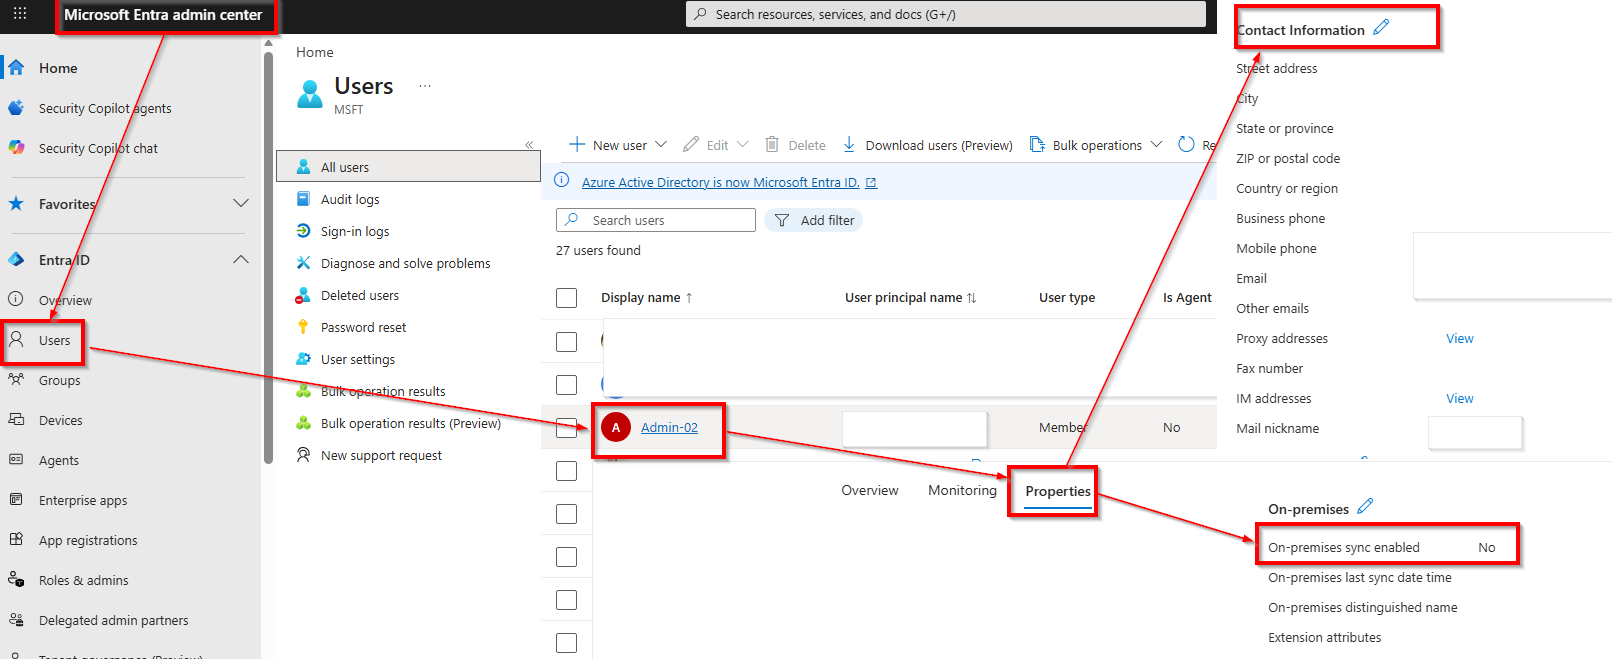Sort by User principal name column
The image size is (1612, 659).
tap(910, 298)
